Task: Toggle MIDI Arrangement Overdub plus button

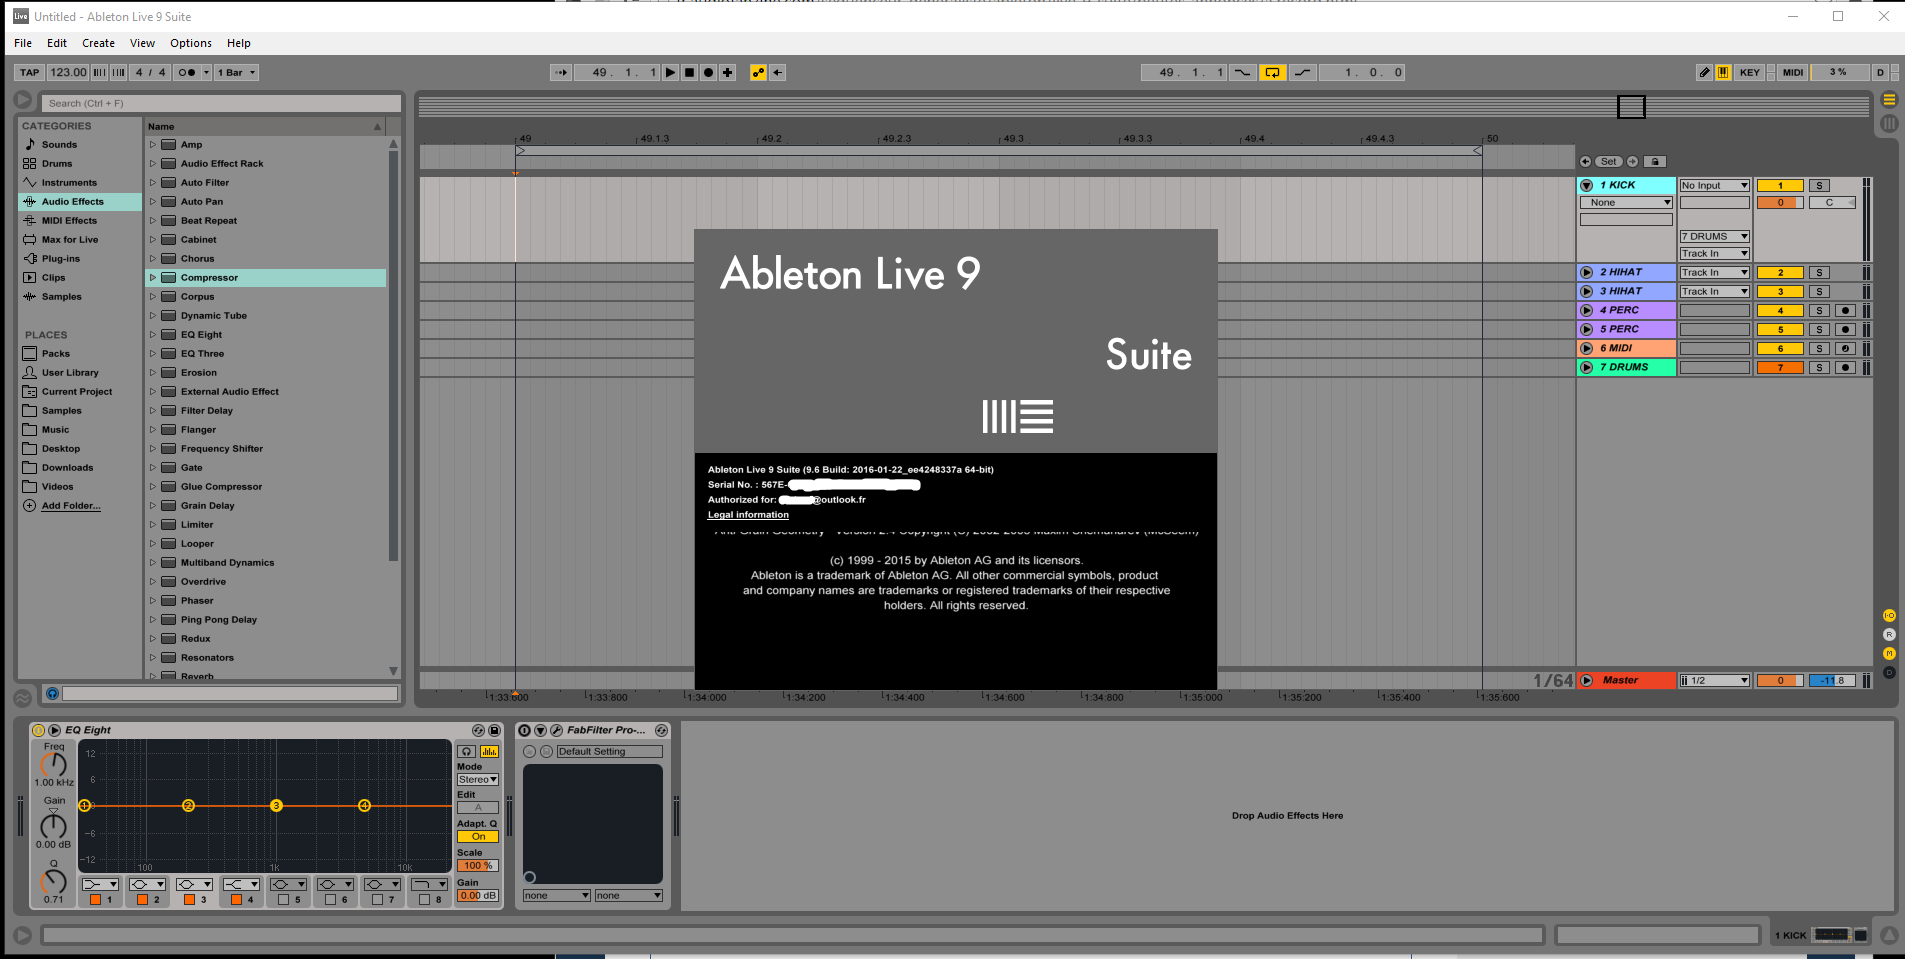Action: [x=728, y=72]
